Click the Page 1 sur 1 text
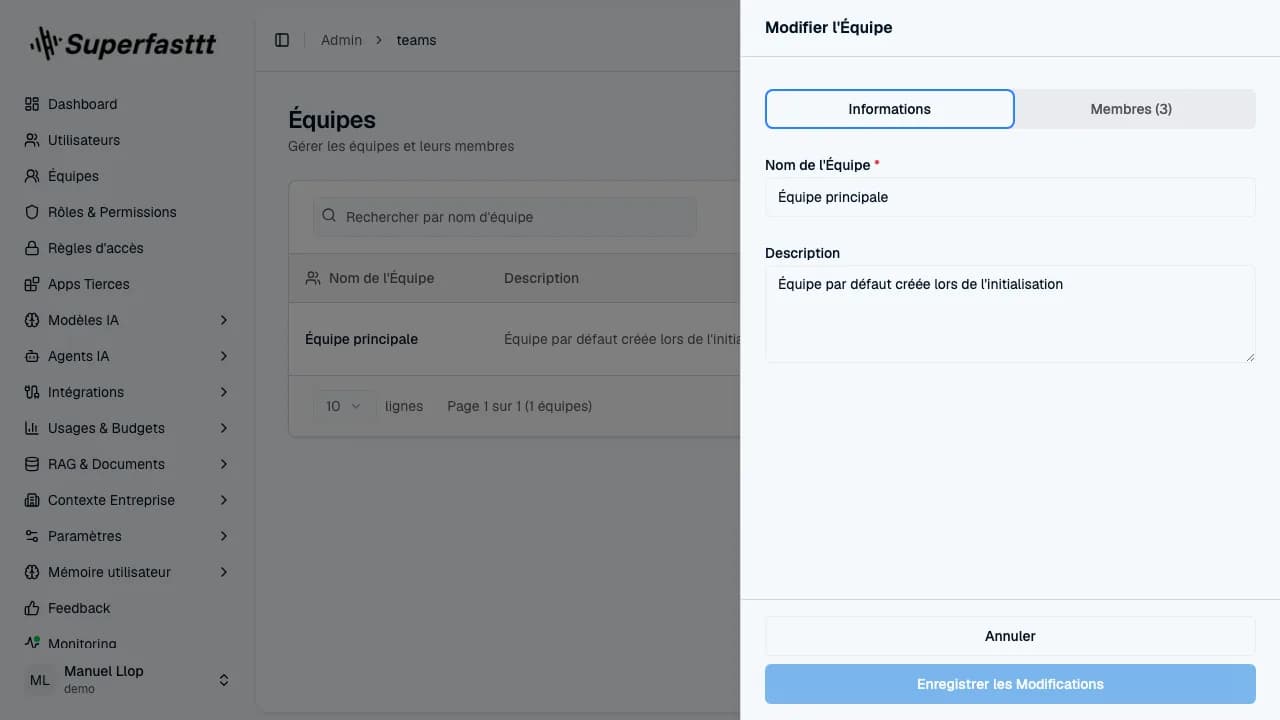Viewport: 1280px width, 720px height. pos(520,406)
